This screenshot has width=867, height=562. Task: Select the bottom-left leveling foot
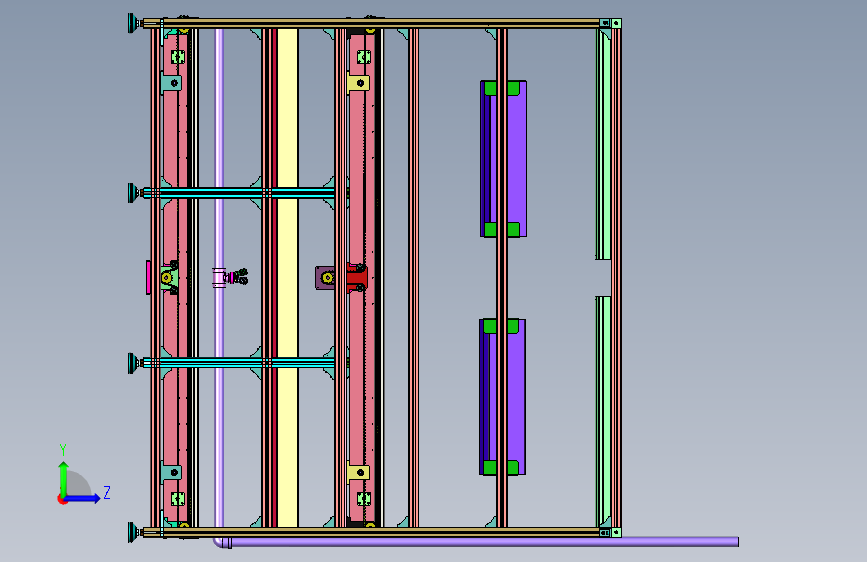135,532
